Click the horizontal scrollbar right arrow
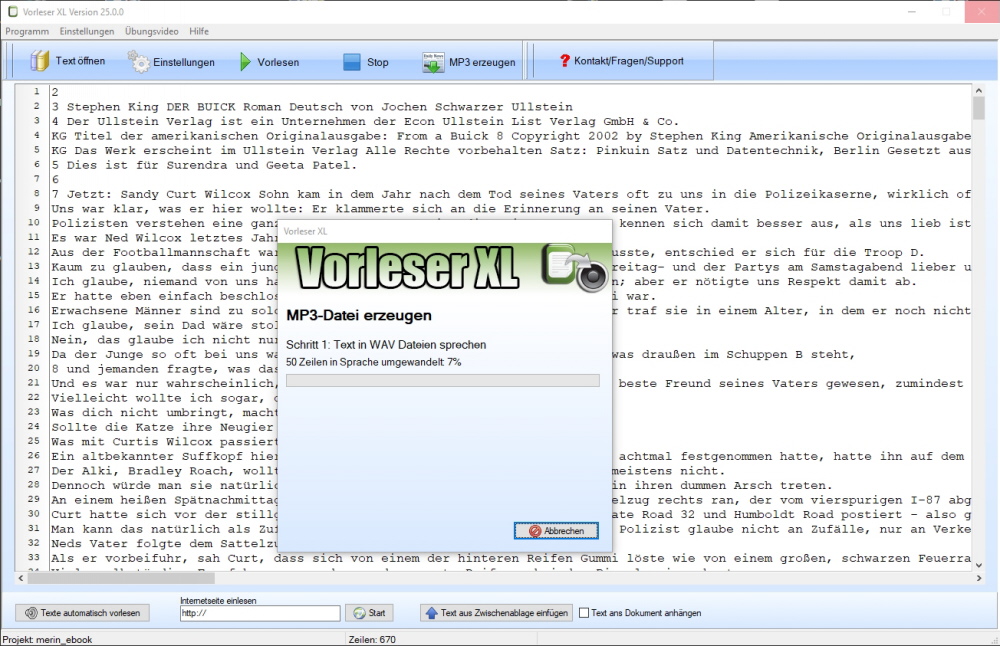The height and width of the screenshot is (646, 1000). tap(979, 578)
